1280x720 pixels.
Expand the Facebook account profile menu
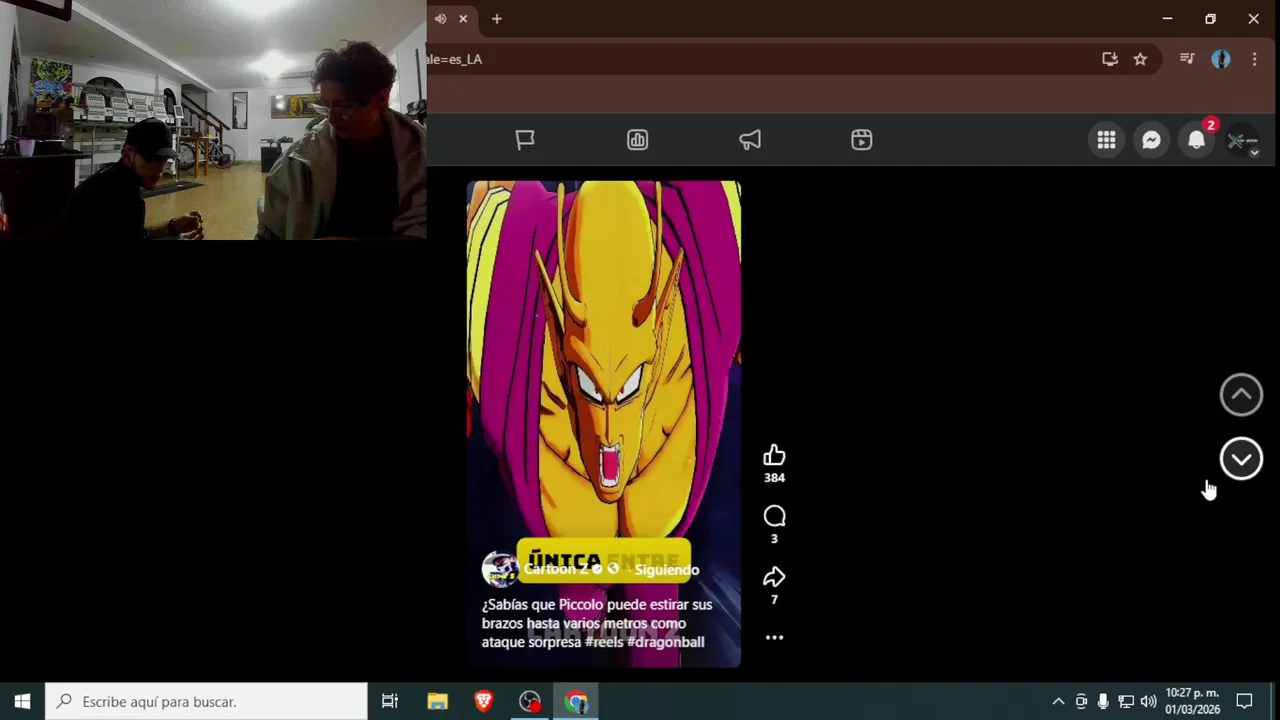[1241, 141]
